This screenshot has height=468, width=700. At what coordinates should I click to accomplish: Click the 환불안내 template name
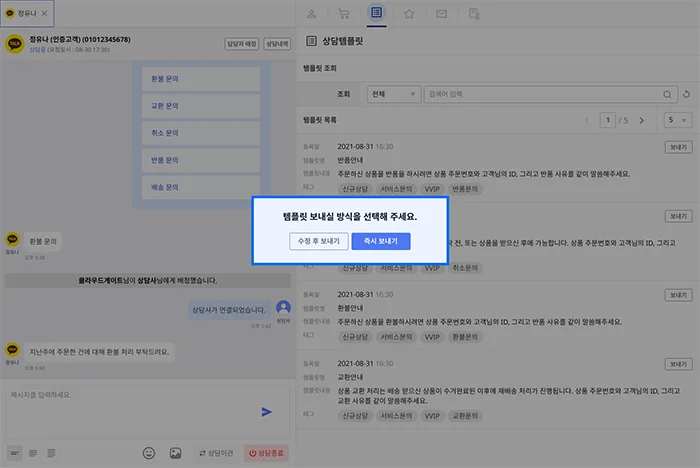(x=350, y=308)
